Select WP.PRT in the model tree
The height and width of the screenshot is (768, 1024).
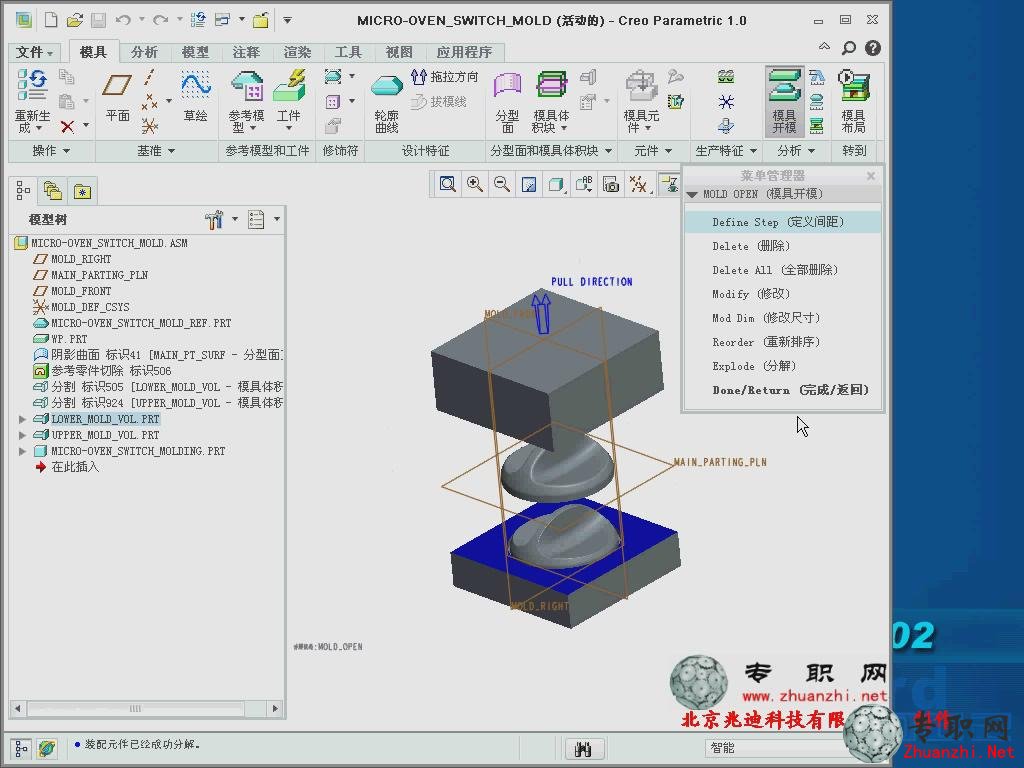coord(69,339)
